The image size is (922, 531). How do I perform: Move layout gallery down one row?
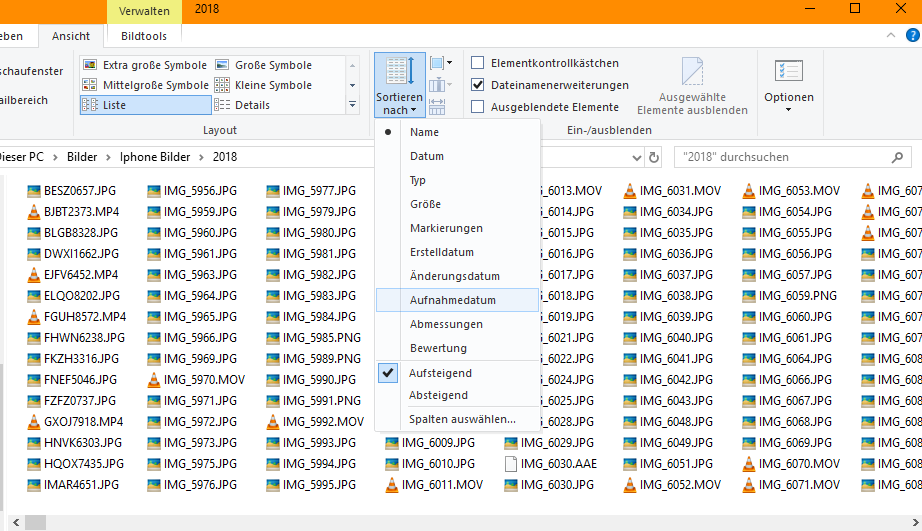click(352, 85)
